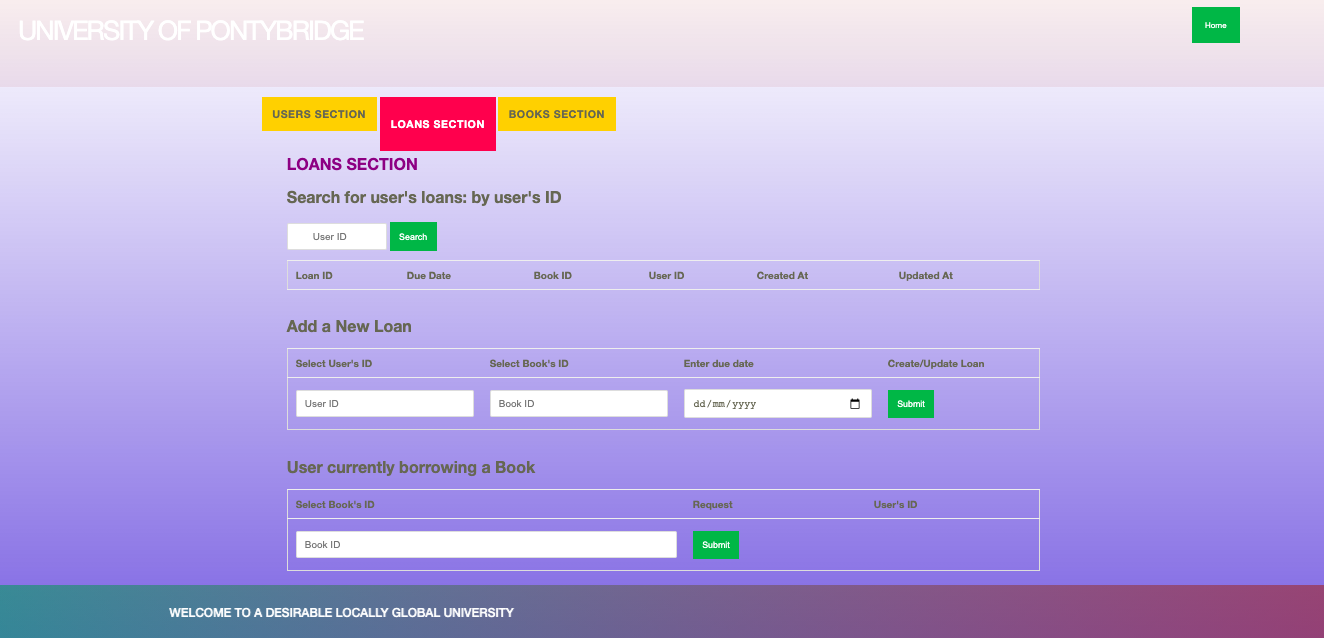
Task: Click the Book ID field under Add a New Loan
Action: 578,403
